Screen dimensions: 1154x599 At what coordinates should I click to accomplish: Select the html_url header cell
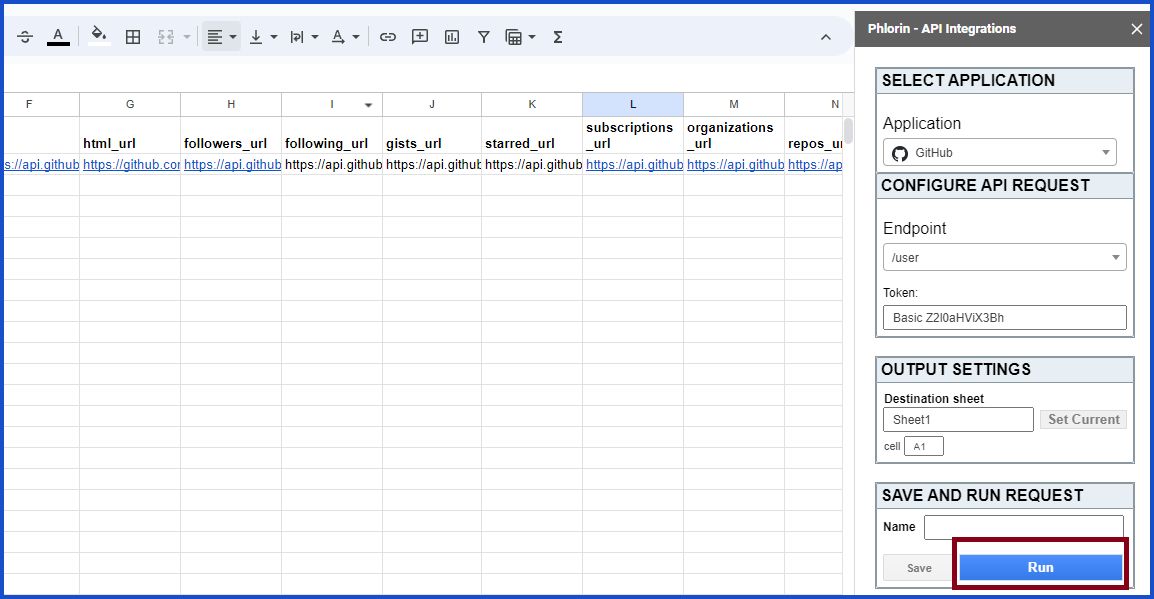130,135
